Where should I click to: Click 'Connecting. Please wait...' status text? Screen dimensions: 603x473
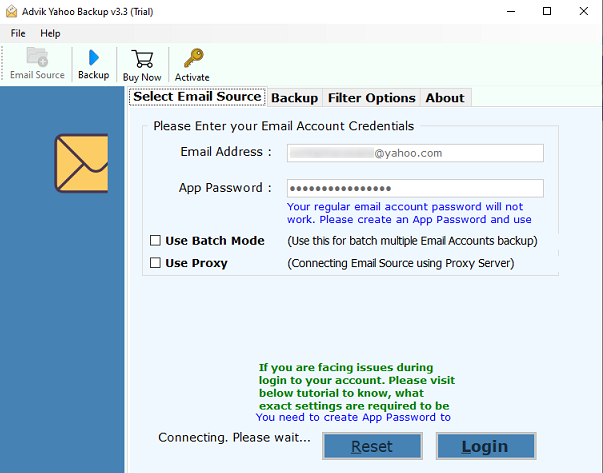click(x=234, y=438)
